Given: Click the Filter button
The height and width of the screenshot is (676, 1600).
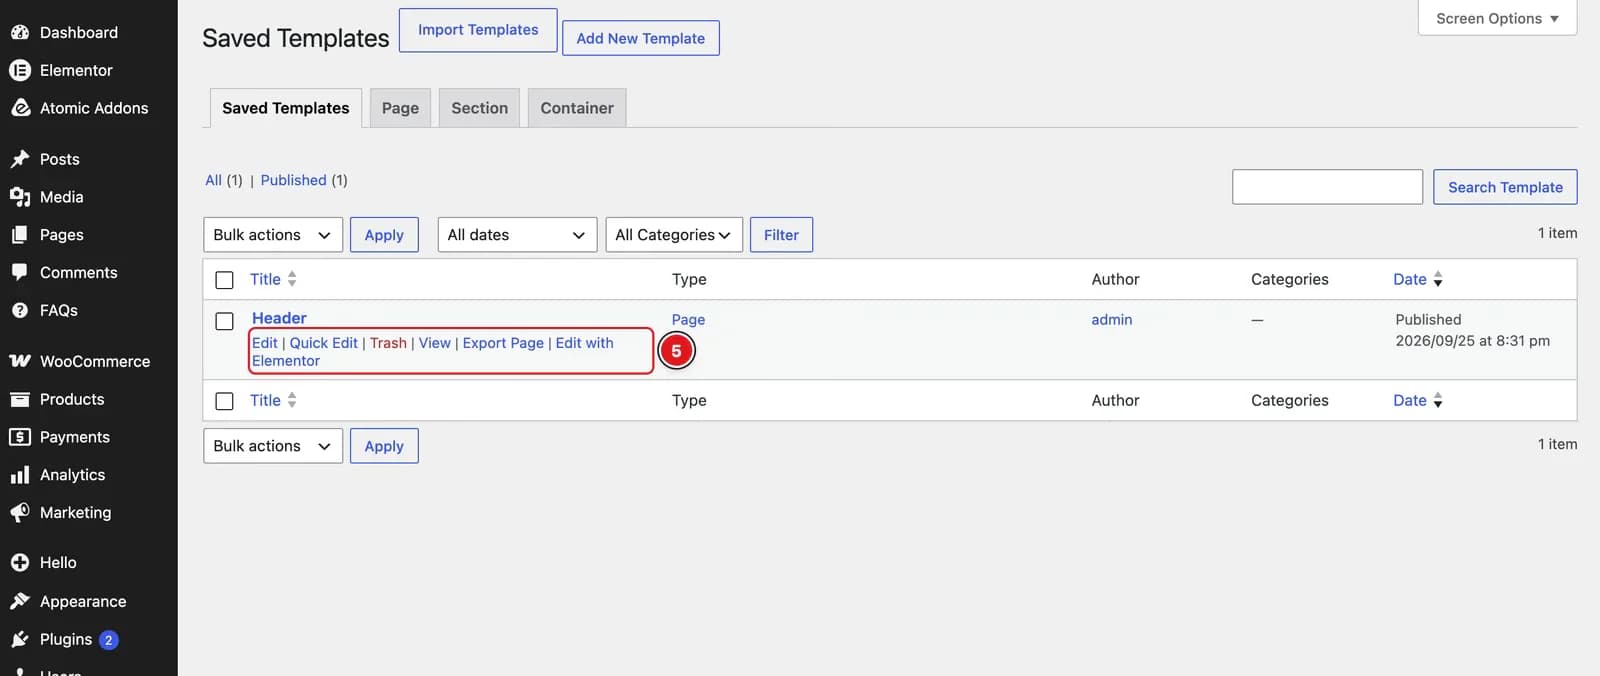Looking at the screenshot, I should point(781,235).
